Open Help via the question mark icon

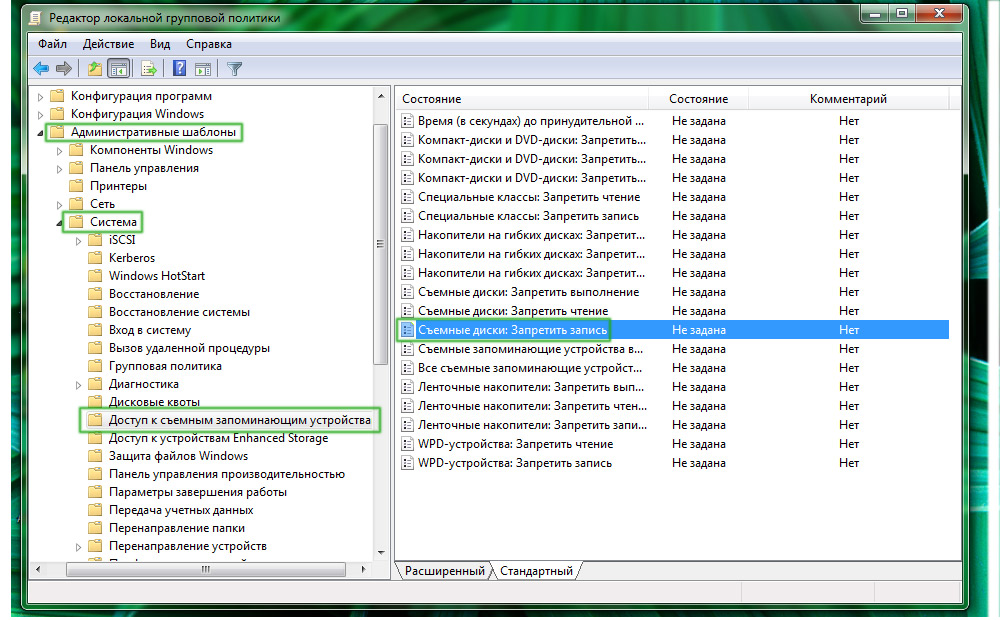point(179,69)
